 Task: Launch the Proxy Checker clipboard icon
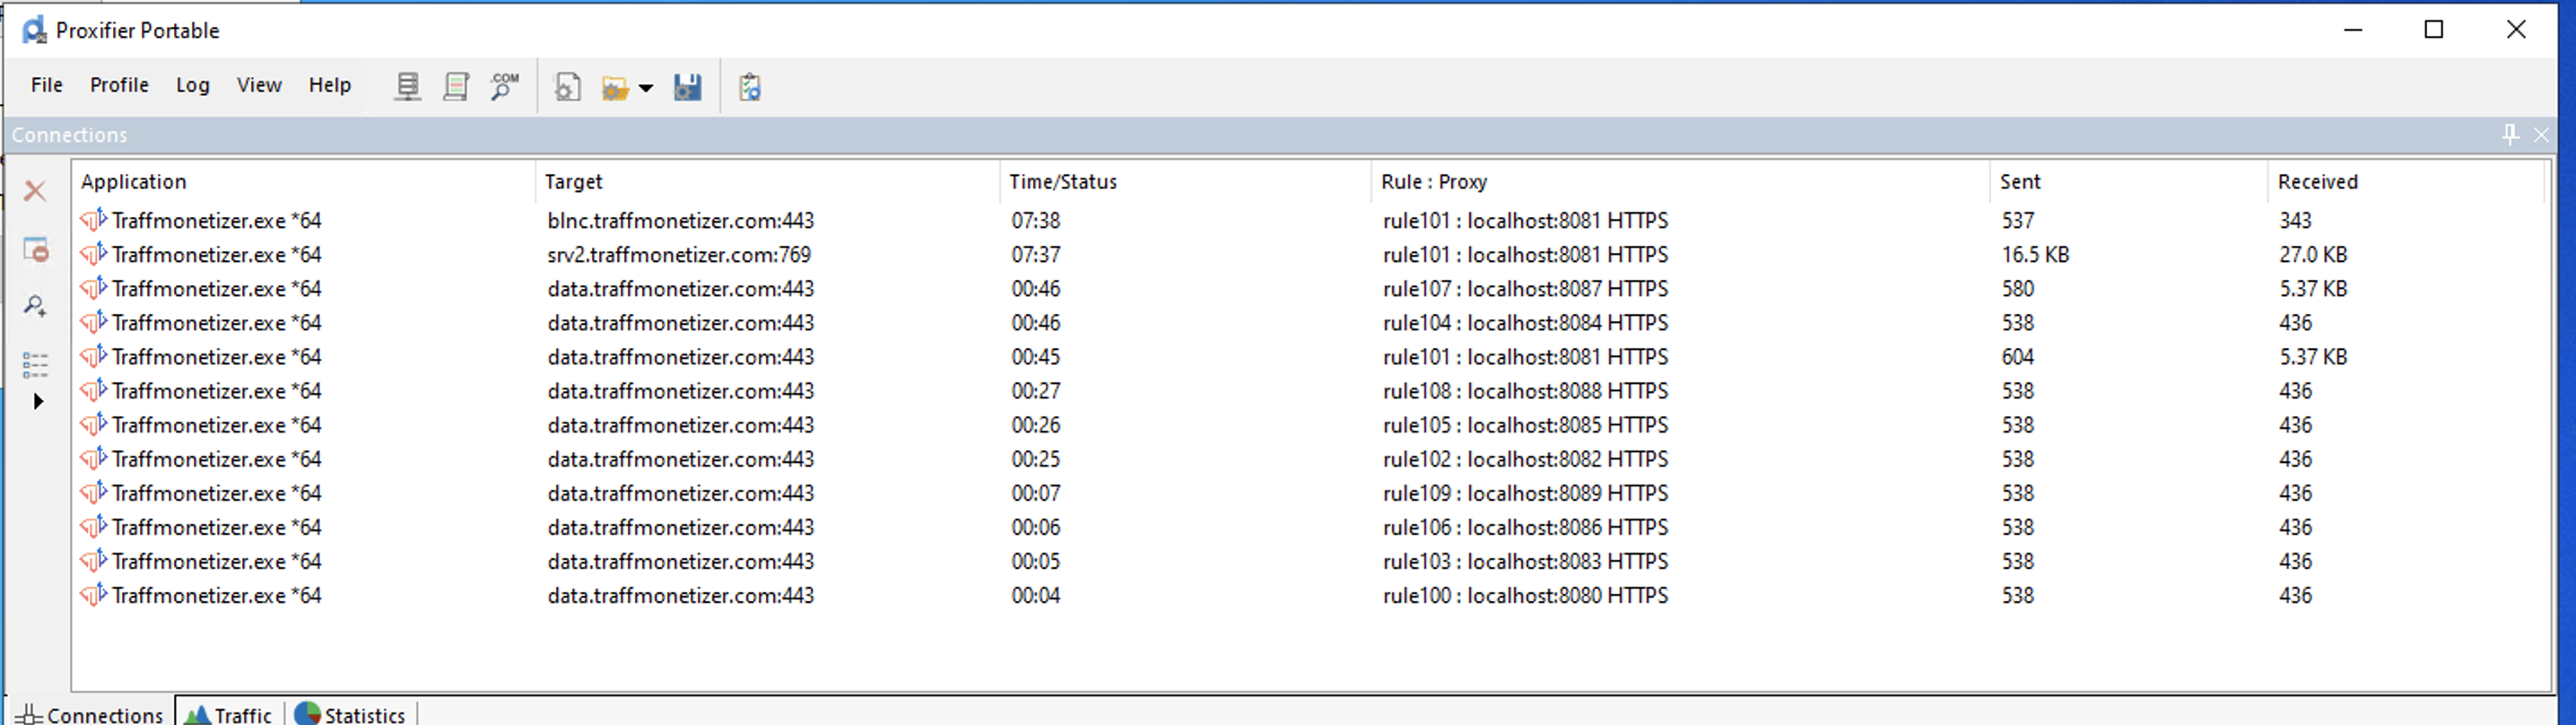750,87
